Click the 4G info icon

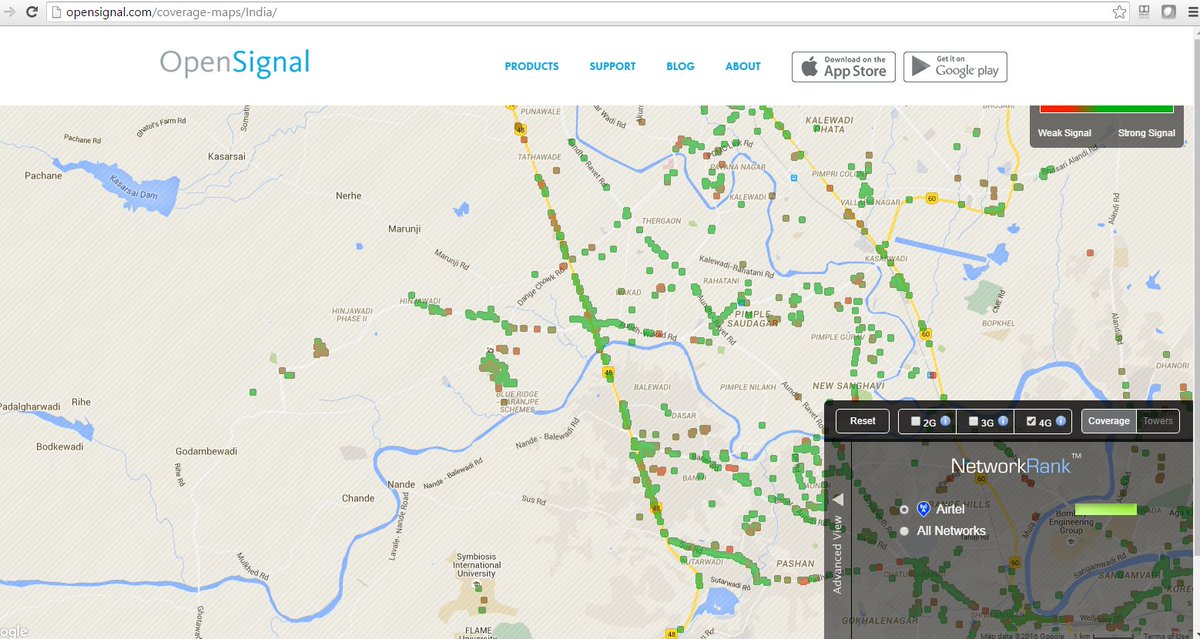click(1061, 422)
